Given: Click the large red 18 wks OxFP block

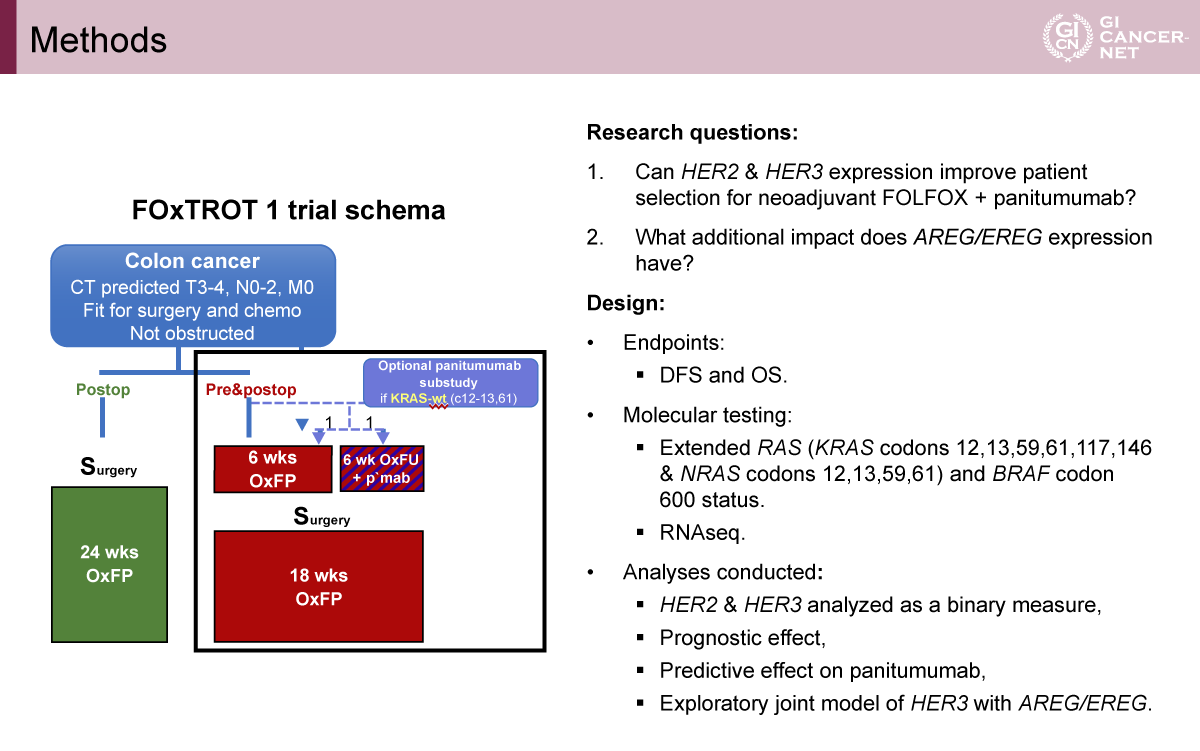Looking at the screenshot, I should pos(318,587).
